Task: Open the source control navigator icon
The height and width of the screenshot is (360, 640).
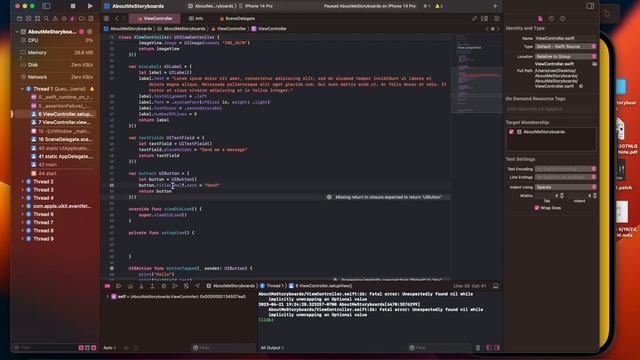Action: click(29, 18)
